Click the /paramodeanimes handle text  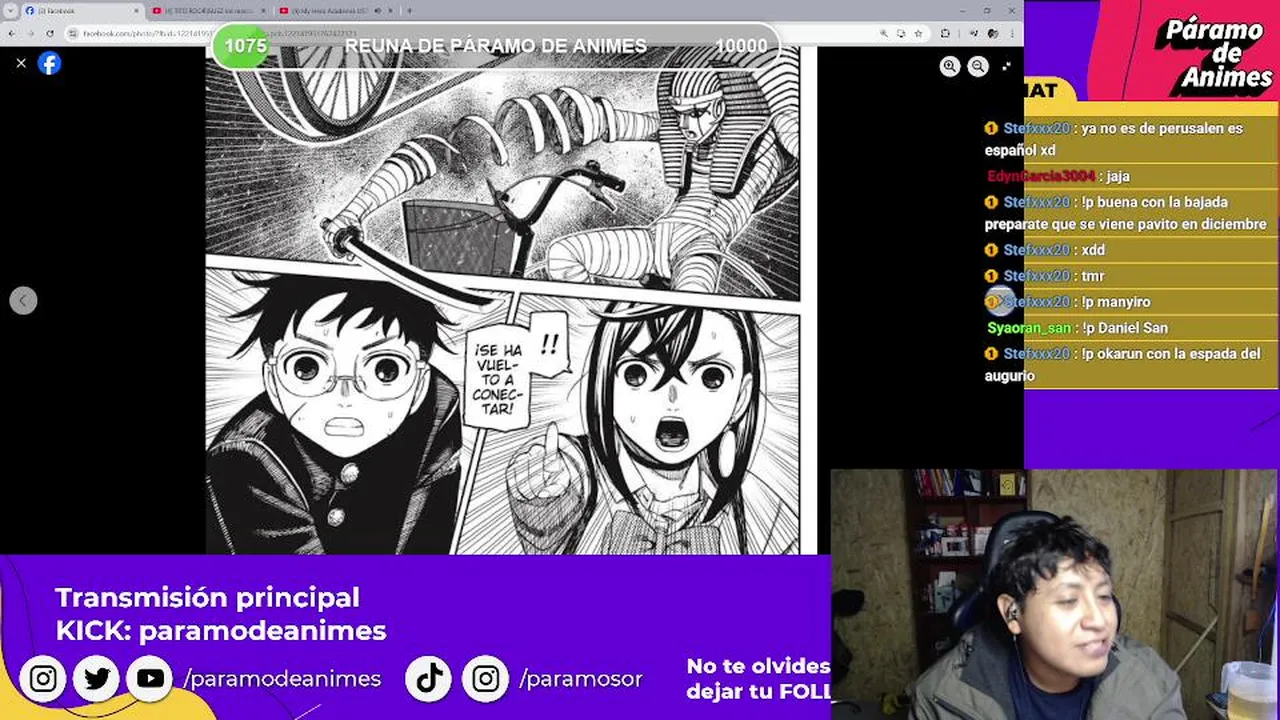click(x=282, y=679)
